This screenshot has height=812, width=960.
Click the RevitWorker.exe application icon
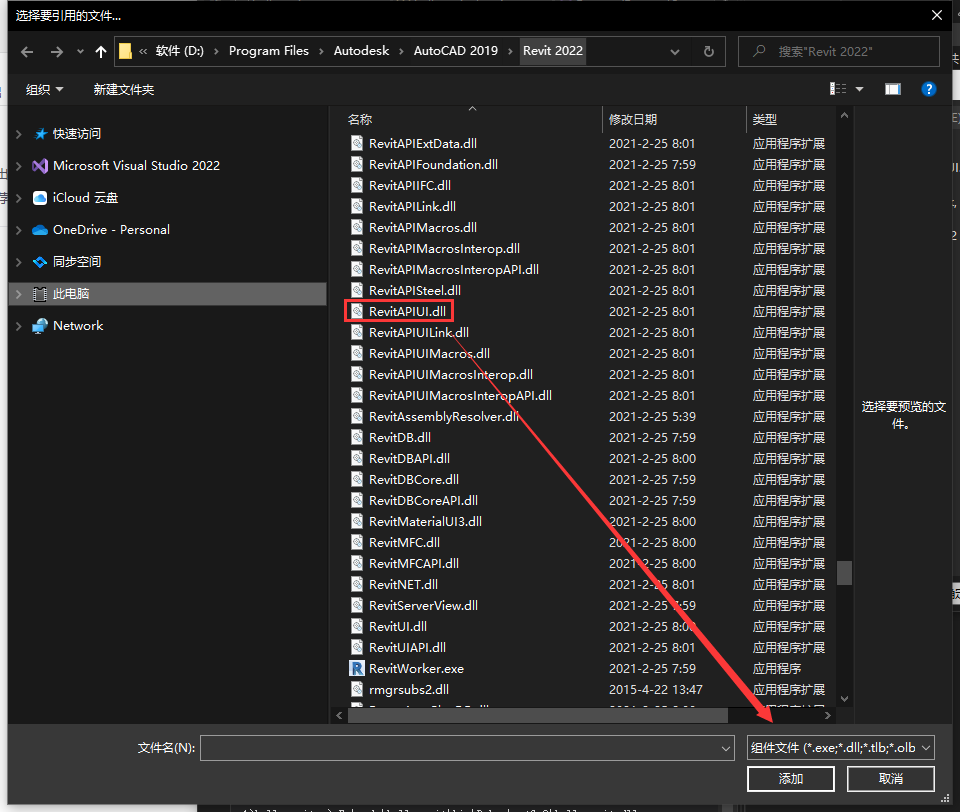coord(357,669)
